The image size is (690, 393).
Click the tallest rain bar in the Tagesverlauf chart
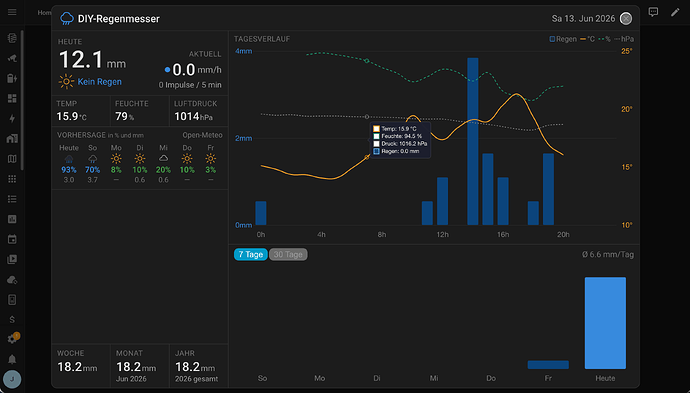tap(473, 141)
